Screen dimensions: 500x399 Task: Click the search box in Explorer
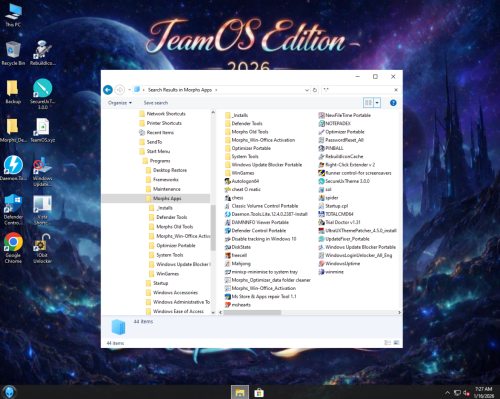pyautogui.click(x=357, y=90)
